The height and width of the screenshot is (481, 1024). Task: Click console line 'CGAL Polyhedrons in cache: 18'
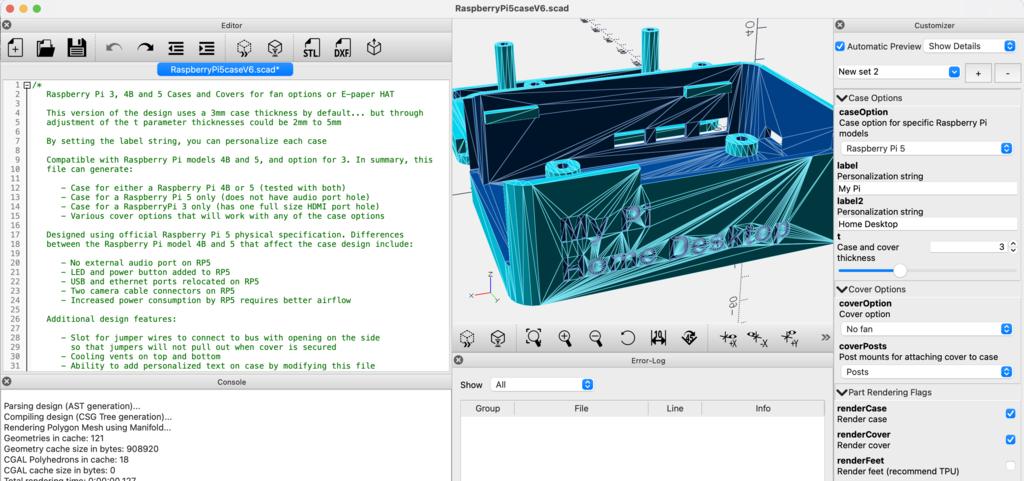click(65, 459)
